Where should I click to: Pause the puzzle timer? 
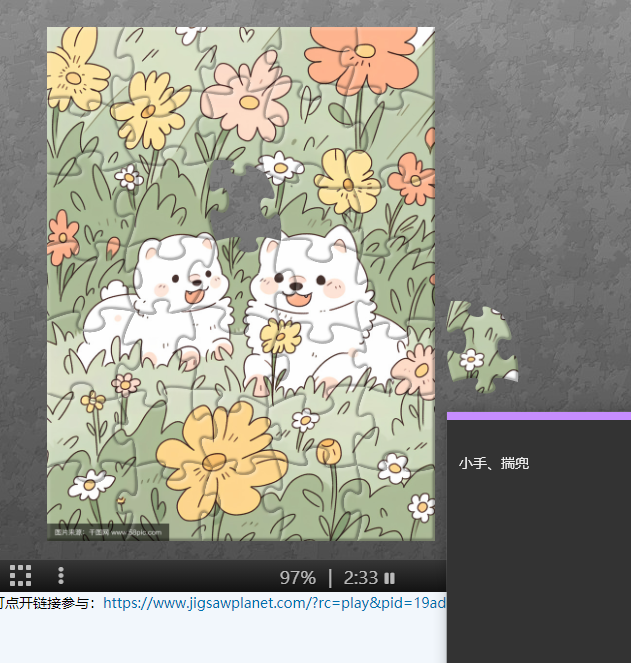[389, 578]
